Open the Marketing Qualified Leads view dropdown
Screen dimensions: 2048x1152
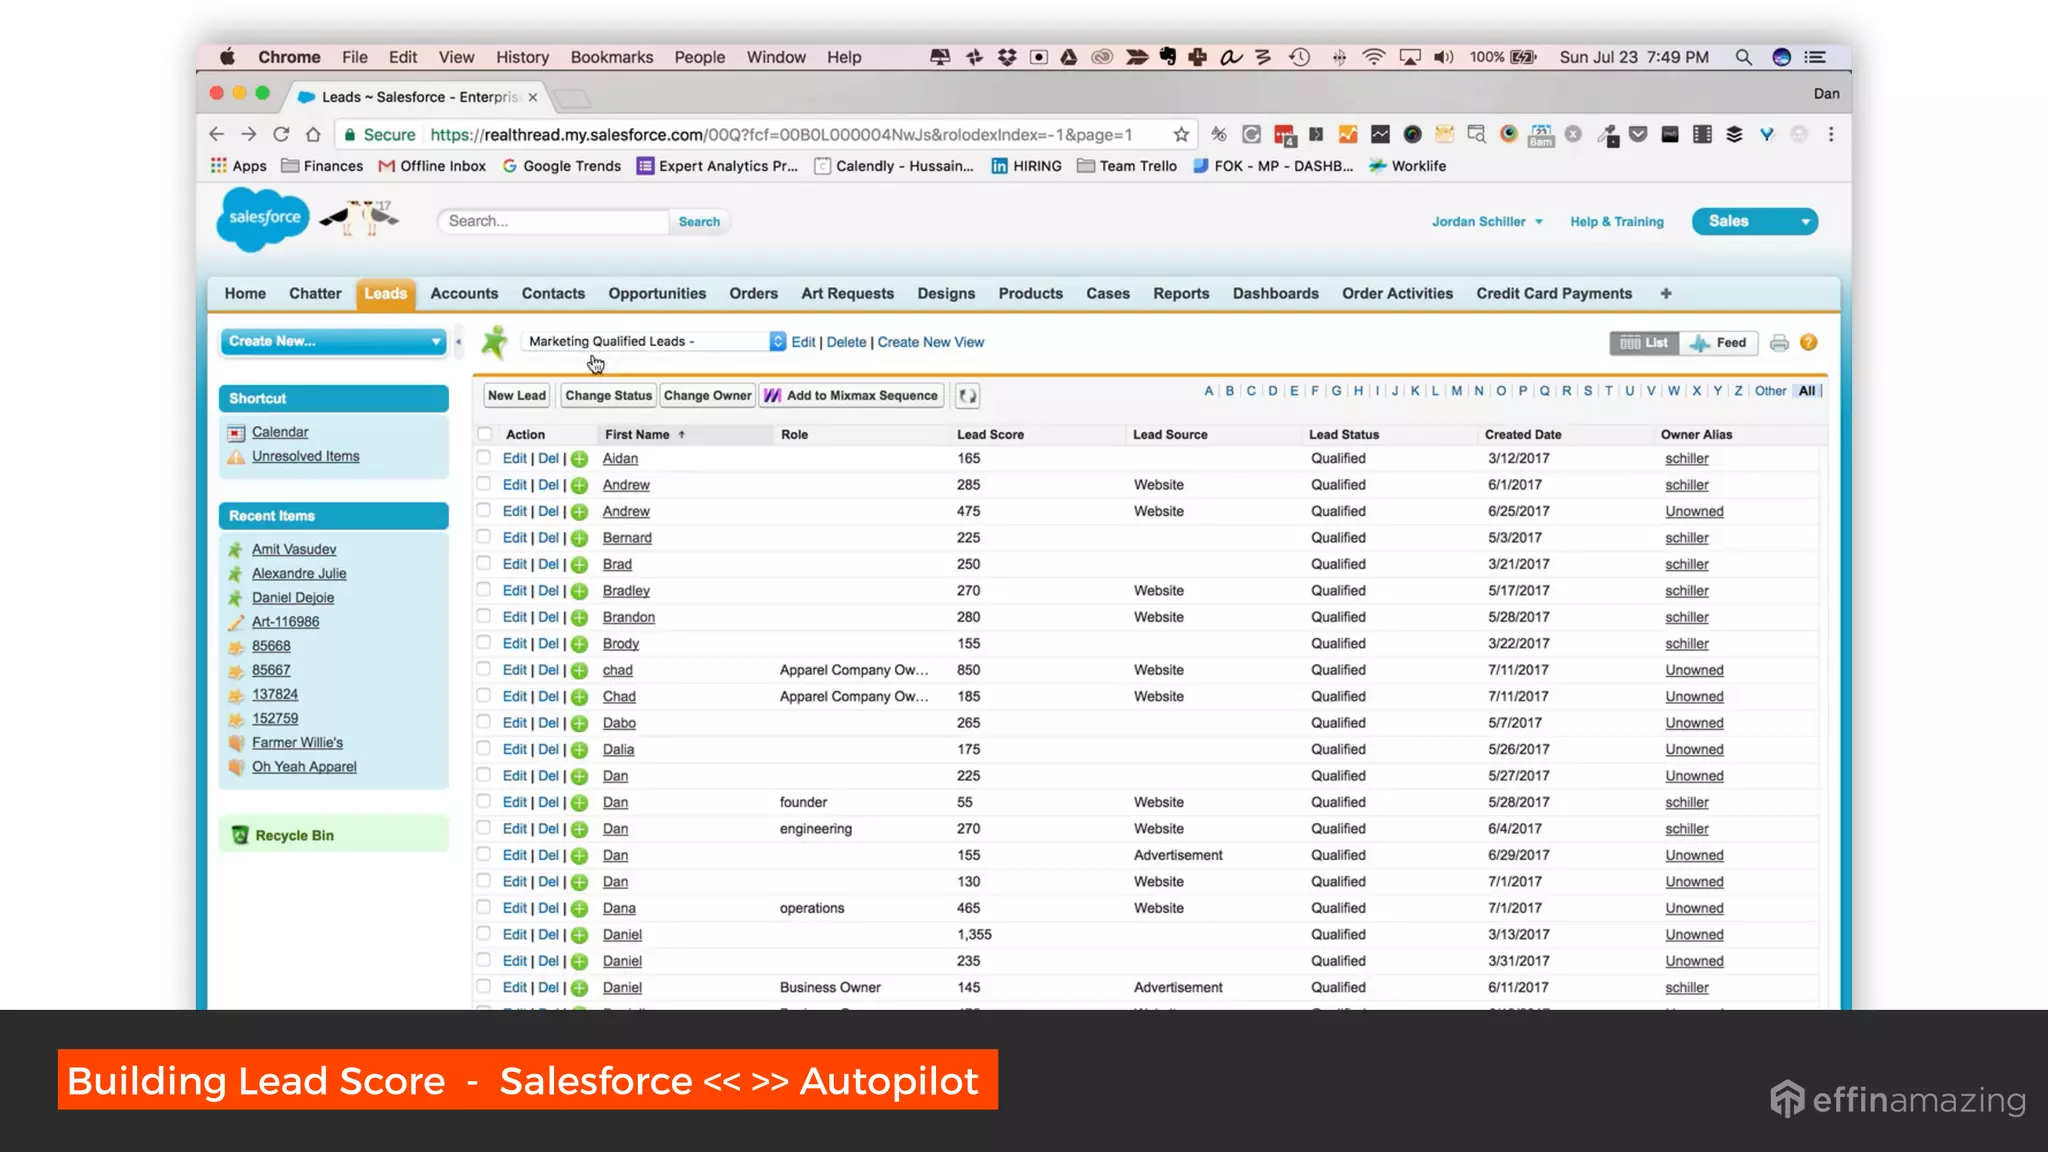[654, 342]
